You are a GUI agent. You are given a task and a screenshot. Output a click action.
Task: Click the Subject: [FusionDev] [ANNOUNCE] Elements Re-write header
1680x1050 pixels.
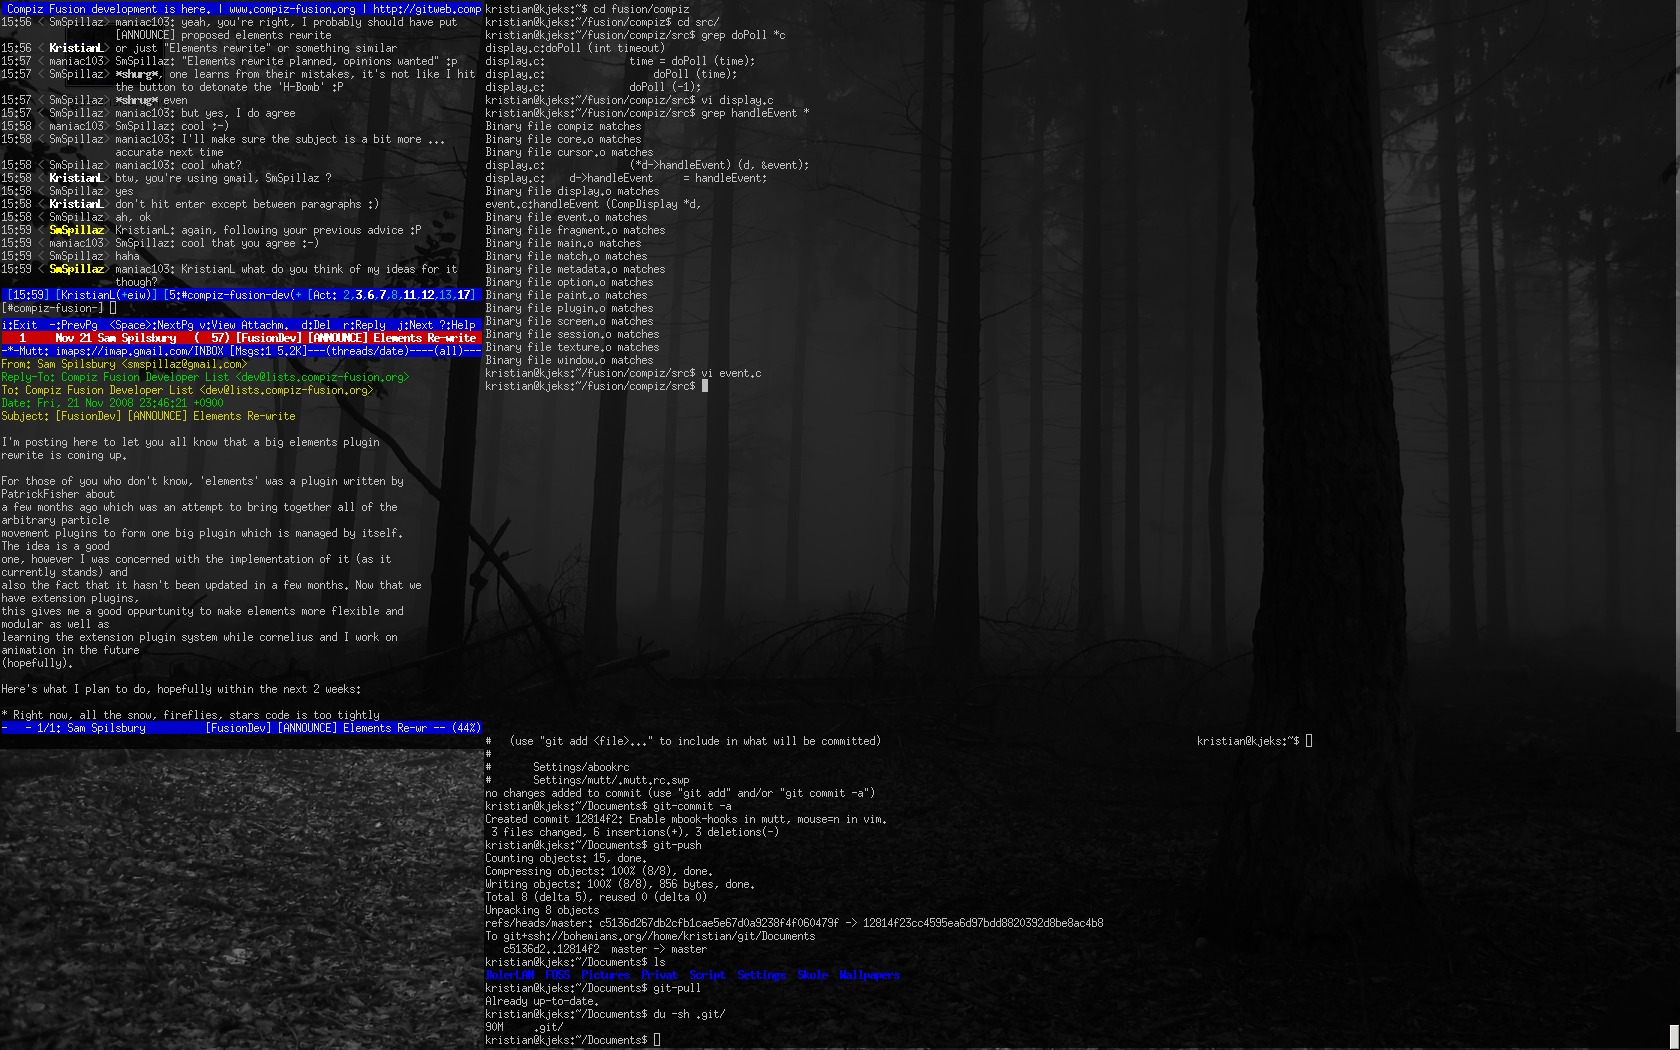pos(148,416)
